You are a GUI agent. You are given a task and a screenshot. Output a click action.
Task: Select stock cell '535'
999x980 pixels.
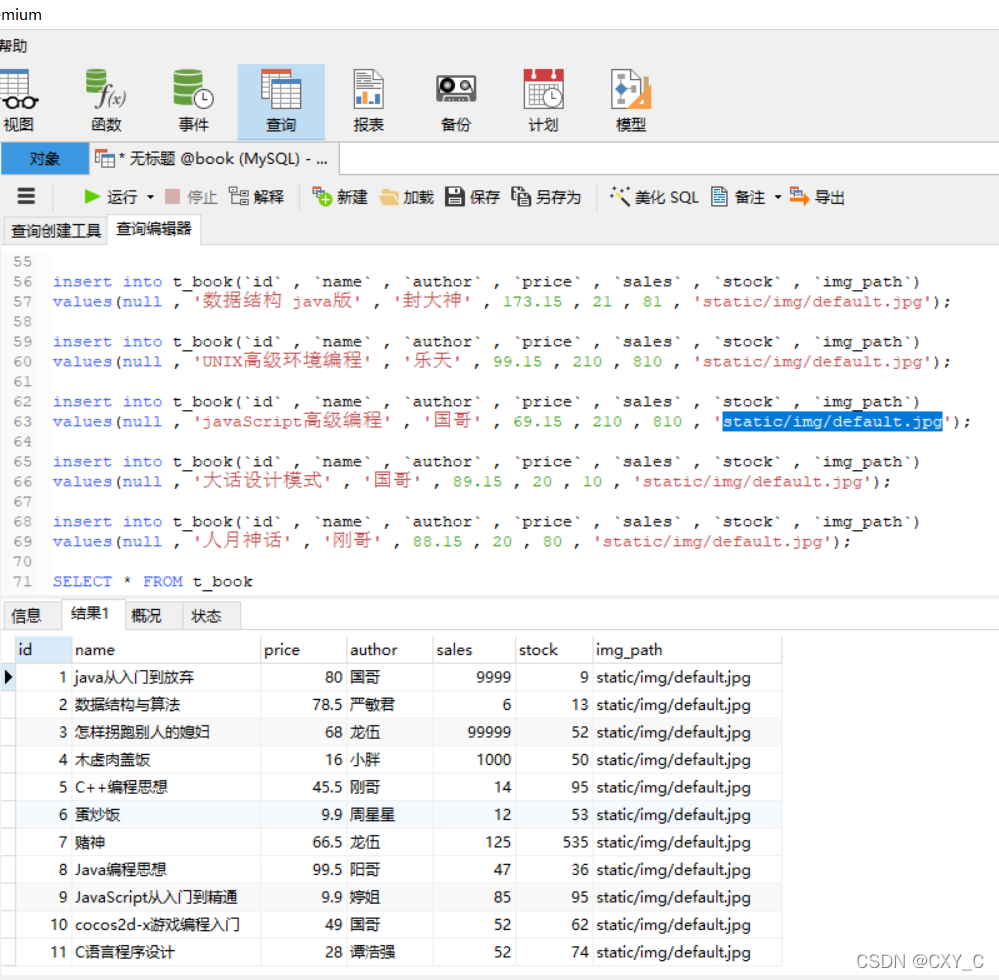coord(553,842)
